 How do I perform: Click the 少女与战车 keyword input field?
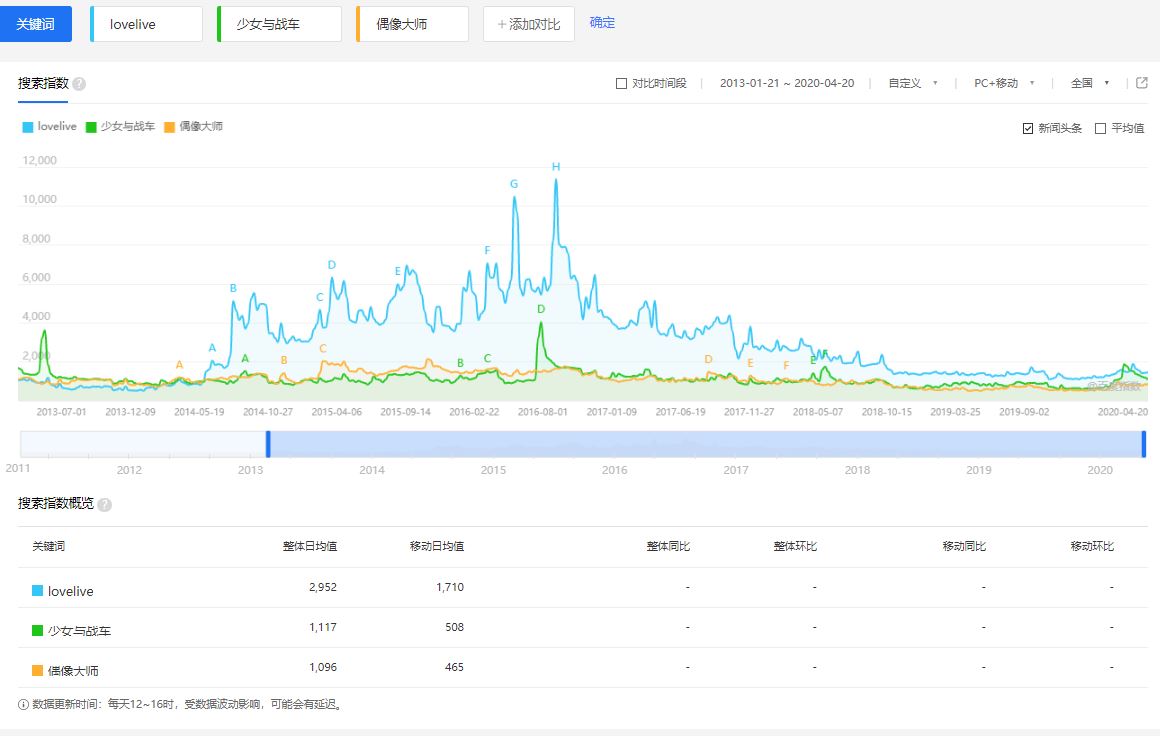tap(280, 24)
